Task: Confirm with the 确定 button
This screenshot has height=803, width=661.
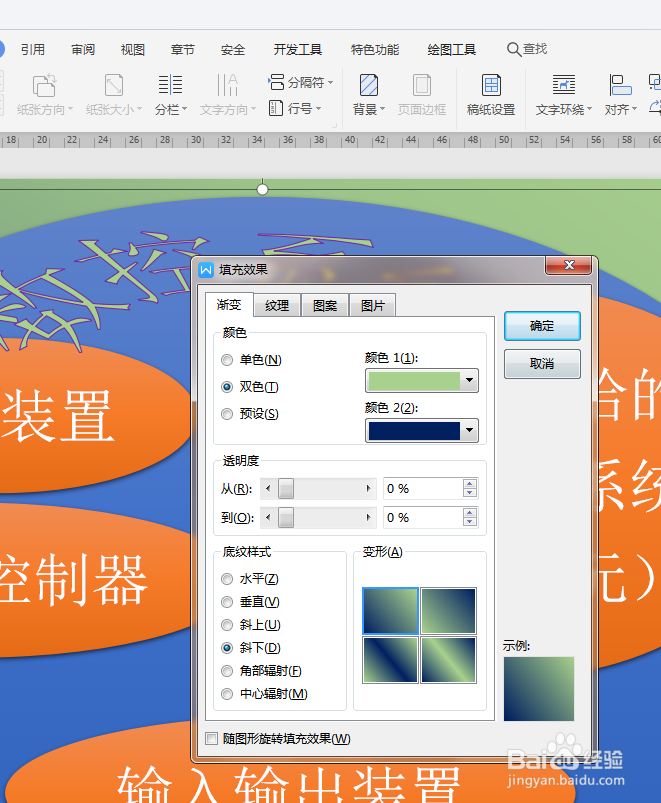Action: [x=542, y=326]
